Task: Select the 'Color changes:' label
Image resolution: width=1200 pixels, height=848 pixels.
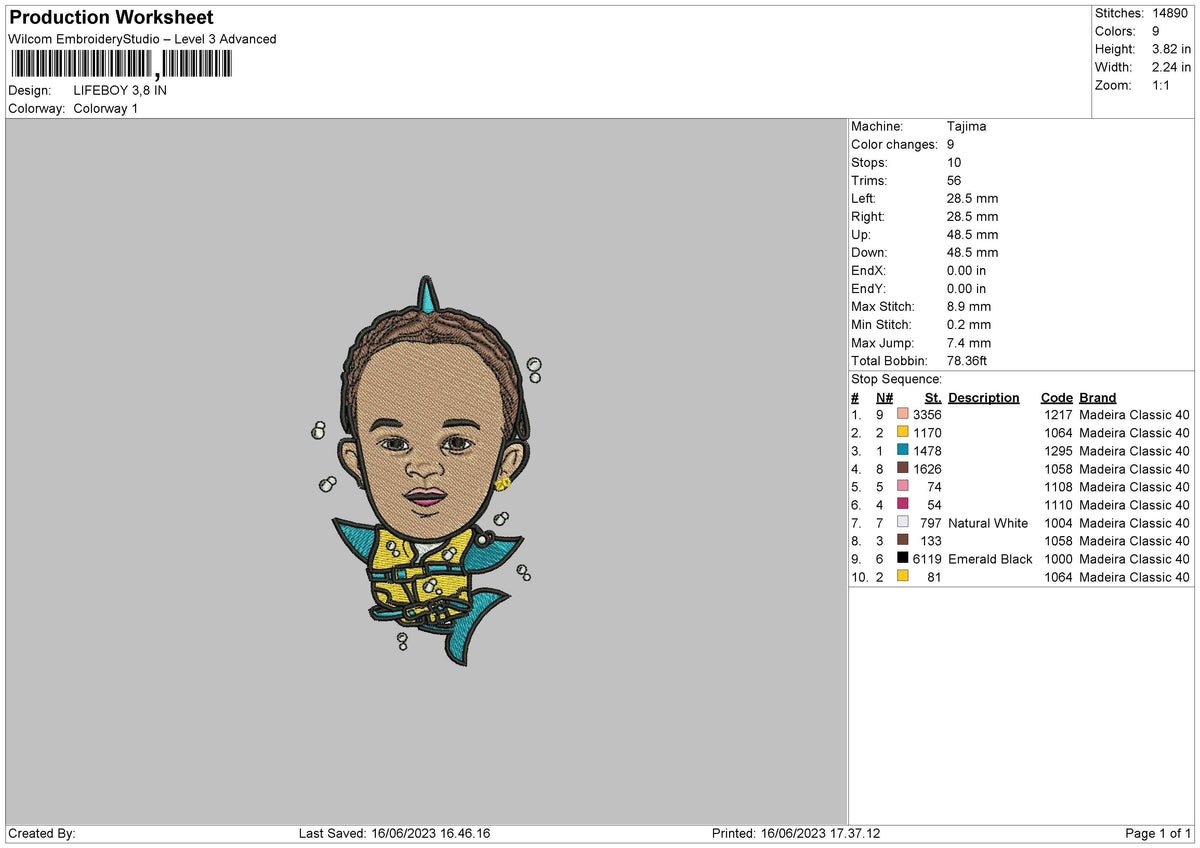Action: [893, 145]
